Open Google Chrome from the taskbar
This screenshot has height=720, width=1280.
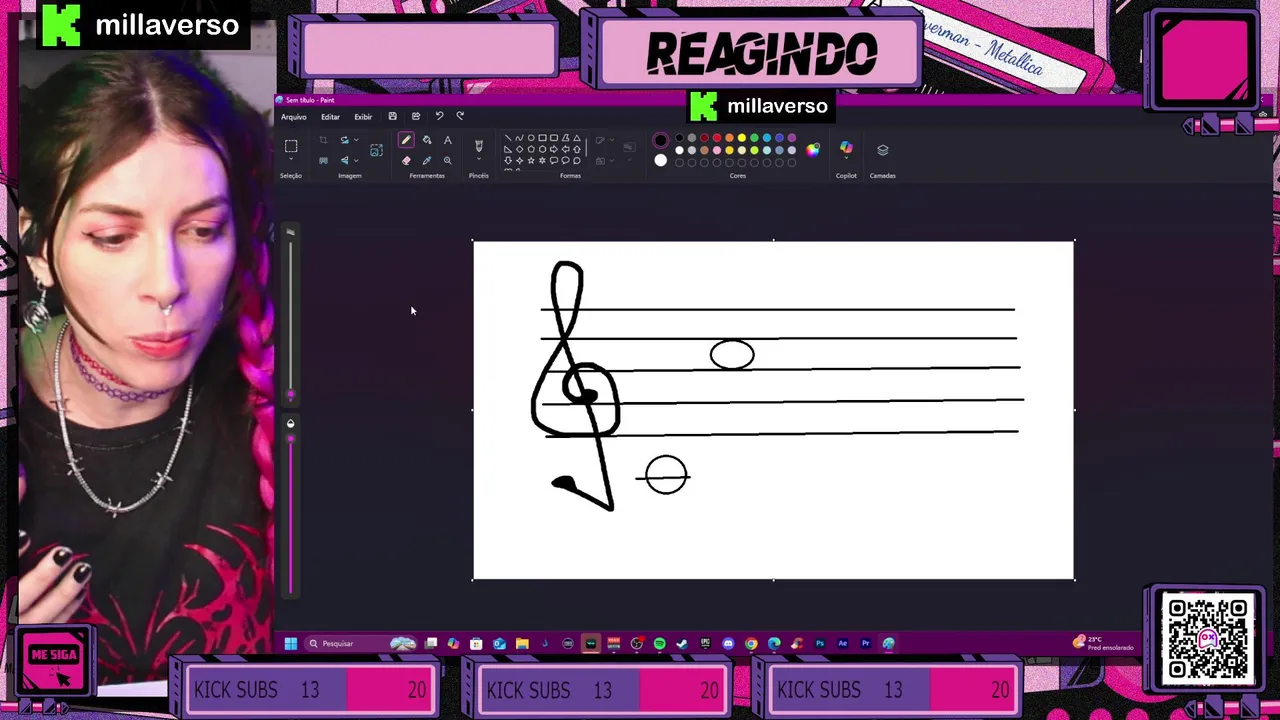(x=751, y=643)
